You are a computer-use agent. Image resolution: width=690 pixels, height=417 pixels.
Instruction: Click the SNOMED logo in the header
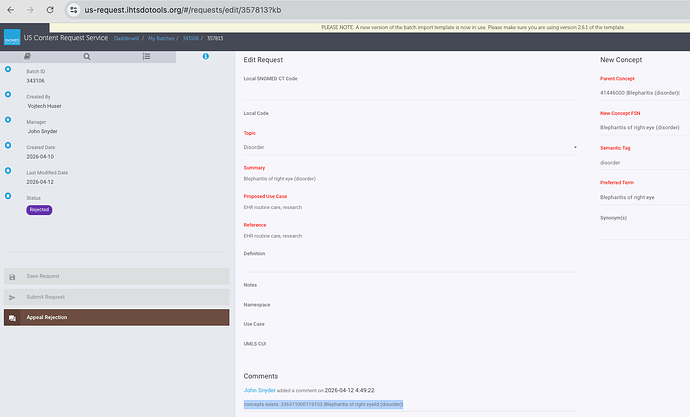pos(12,37)
